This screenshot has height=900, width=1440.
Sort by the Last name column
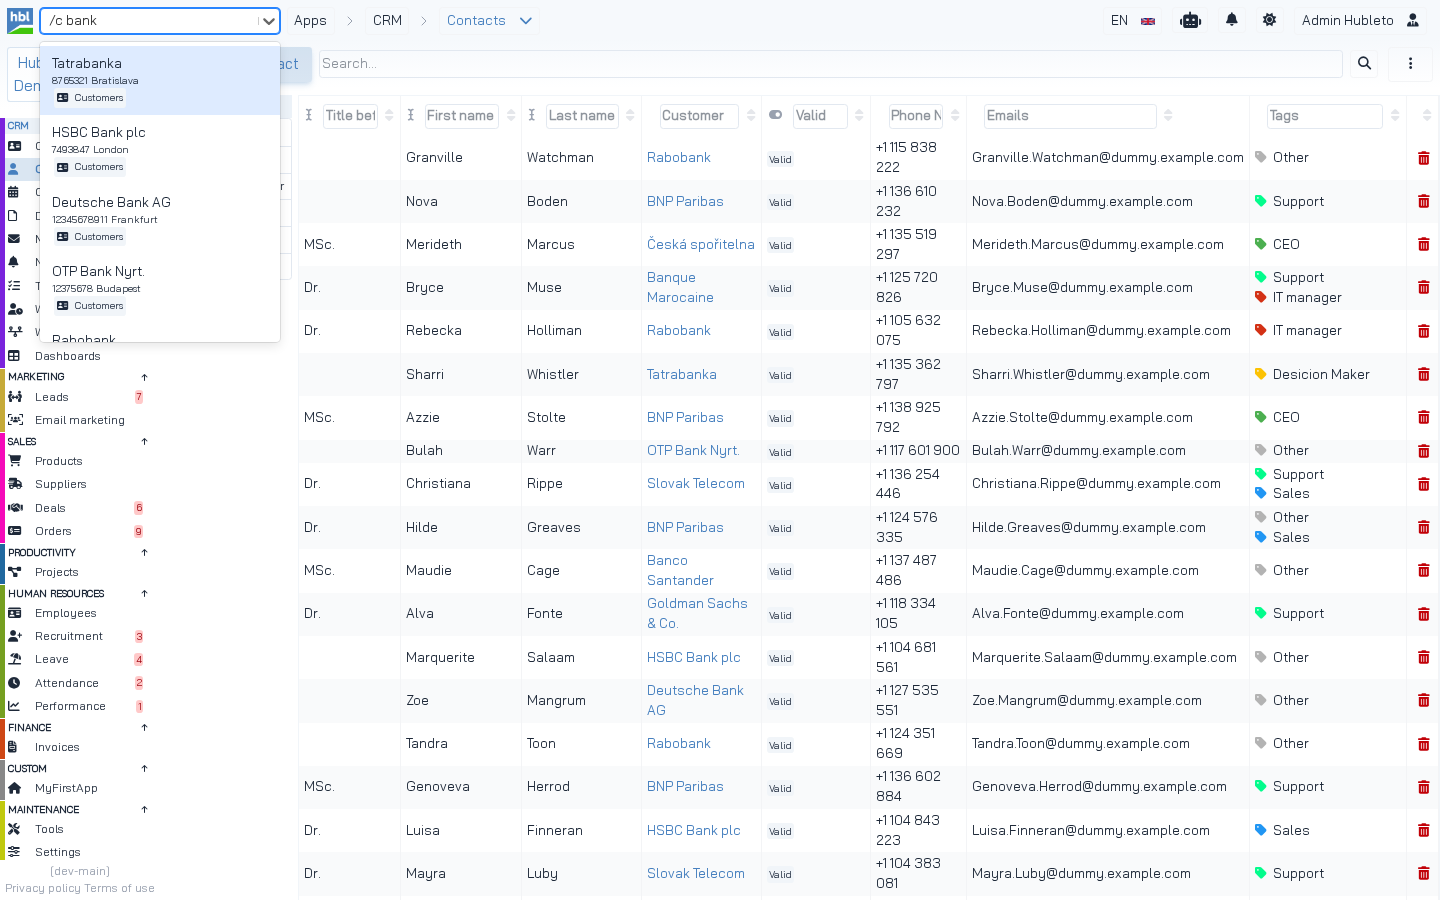630,116
